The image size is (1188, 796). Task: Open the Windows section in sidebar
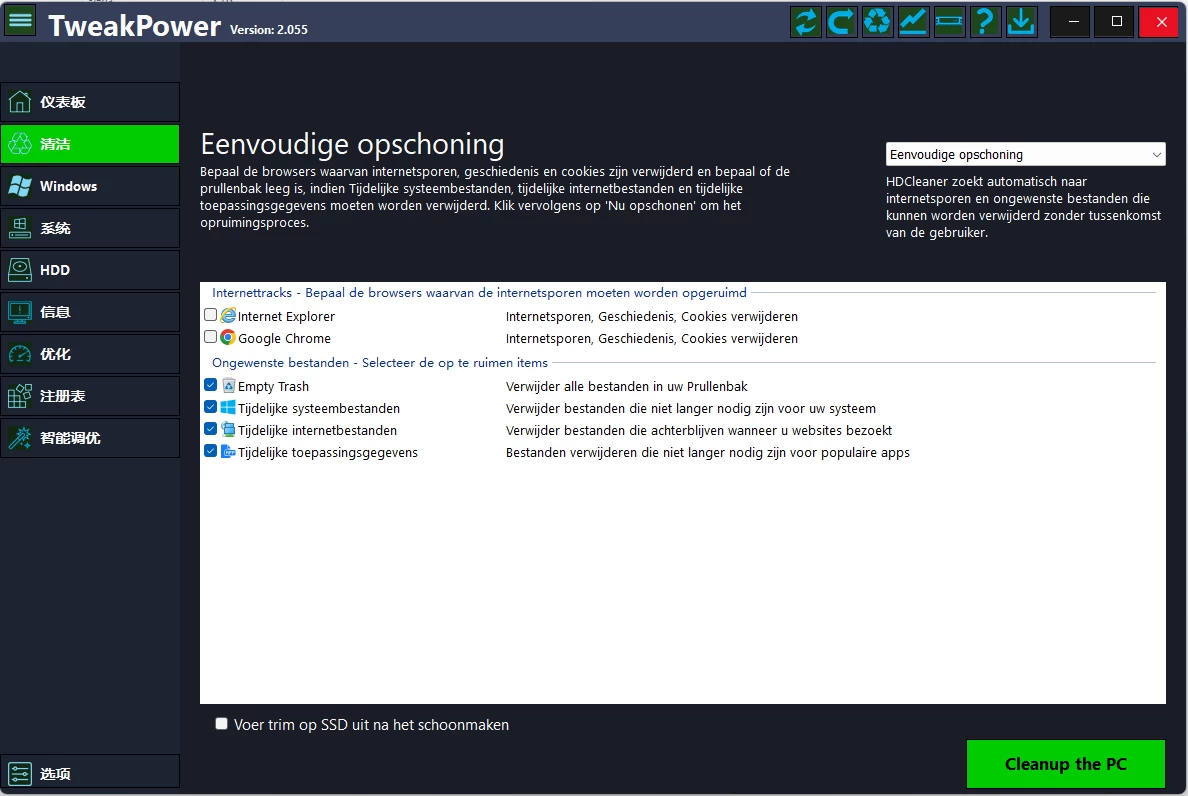(90, 186)
